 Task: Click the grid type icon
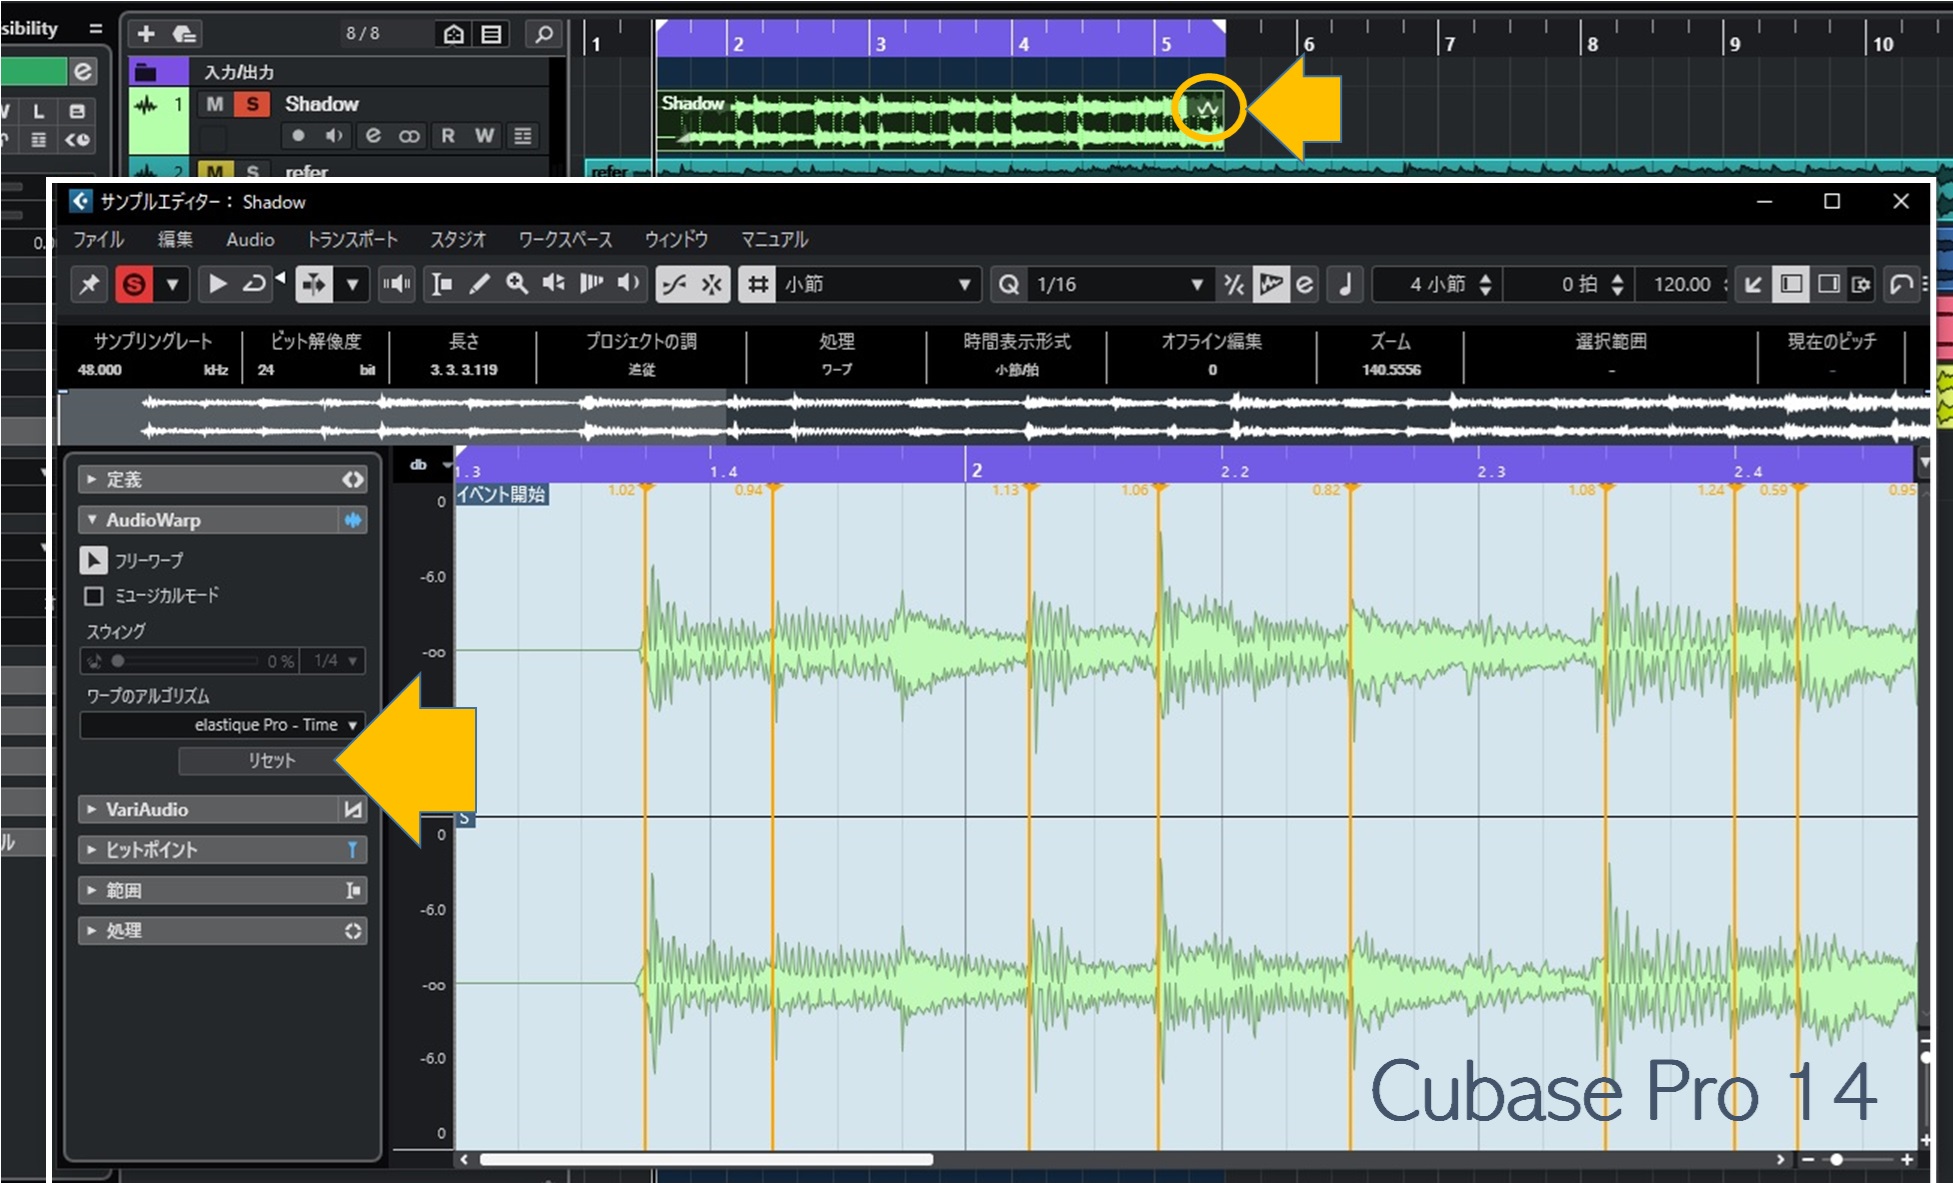click(758, 285)
